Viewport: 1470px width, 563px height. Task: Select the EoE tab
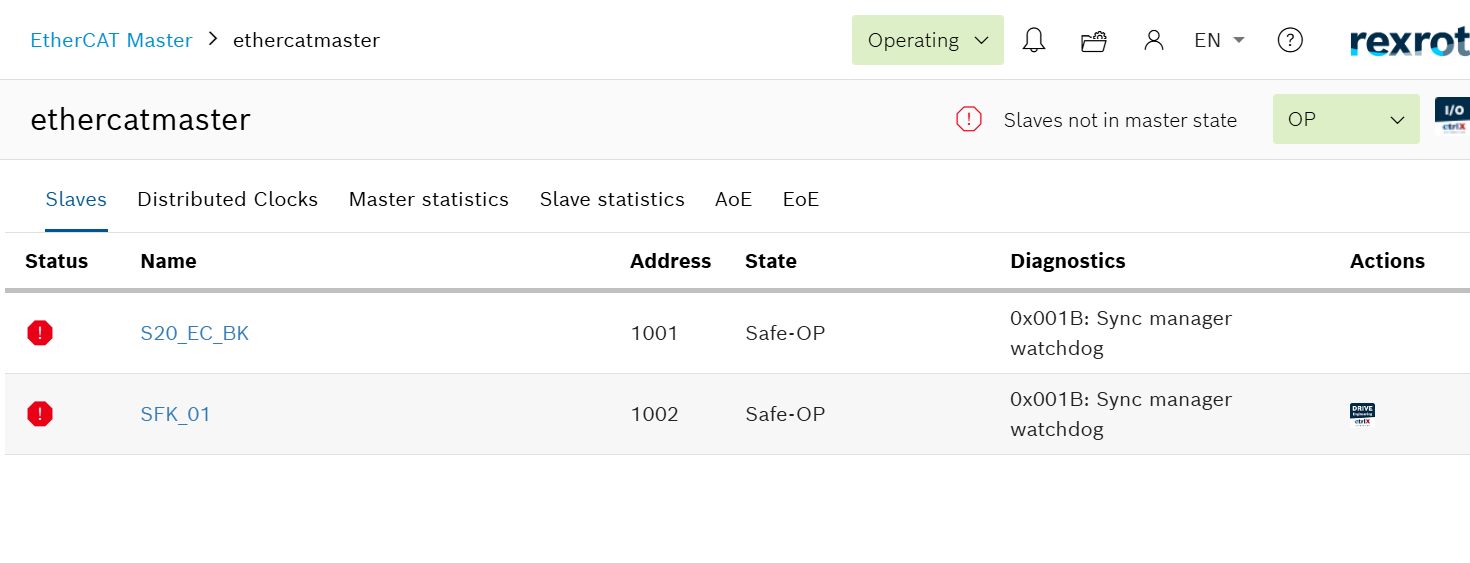(800, 200)
